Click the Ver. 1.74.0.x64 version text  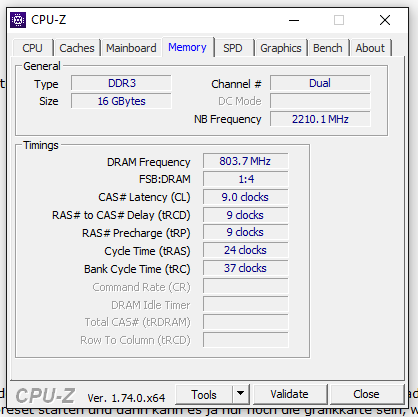point(126,398)
